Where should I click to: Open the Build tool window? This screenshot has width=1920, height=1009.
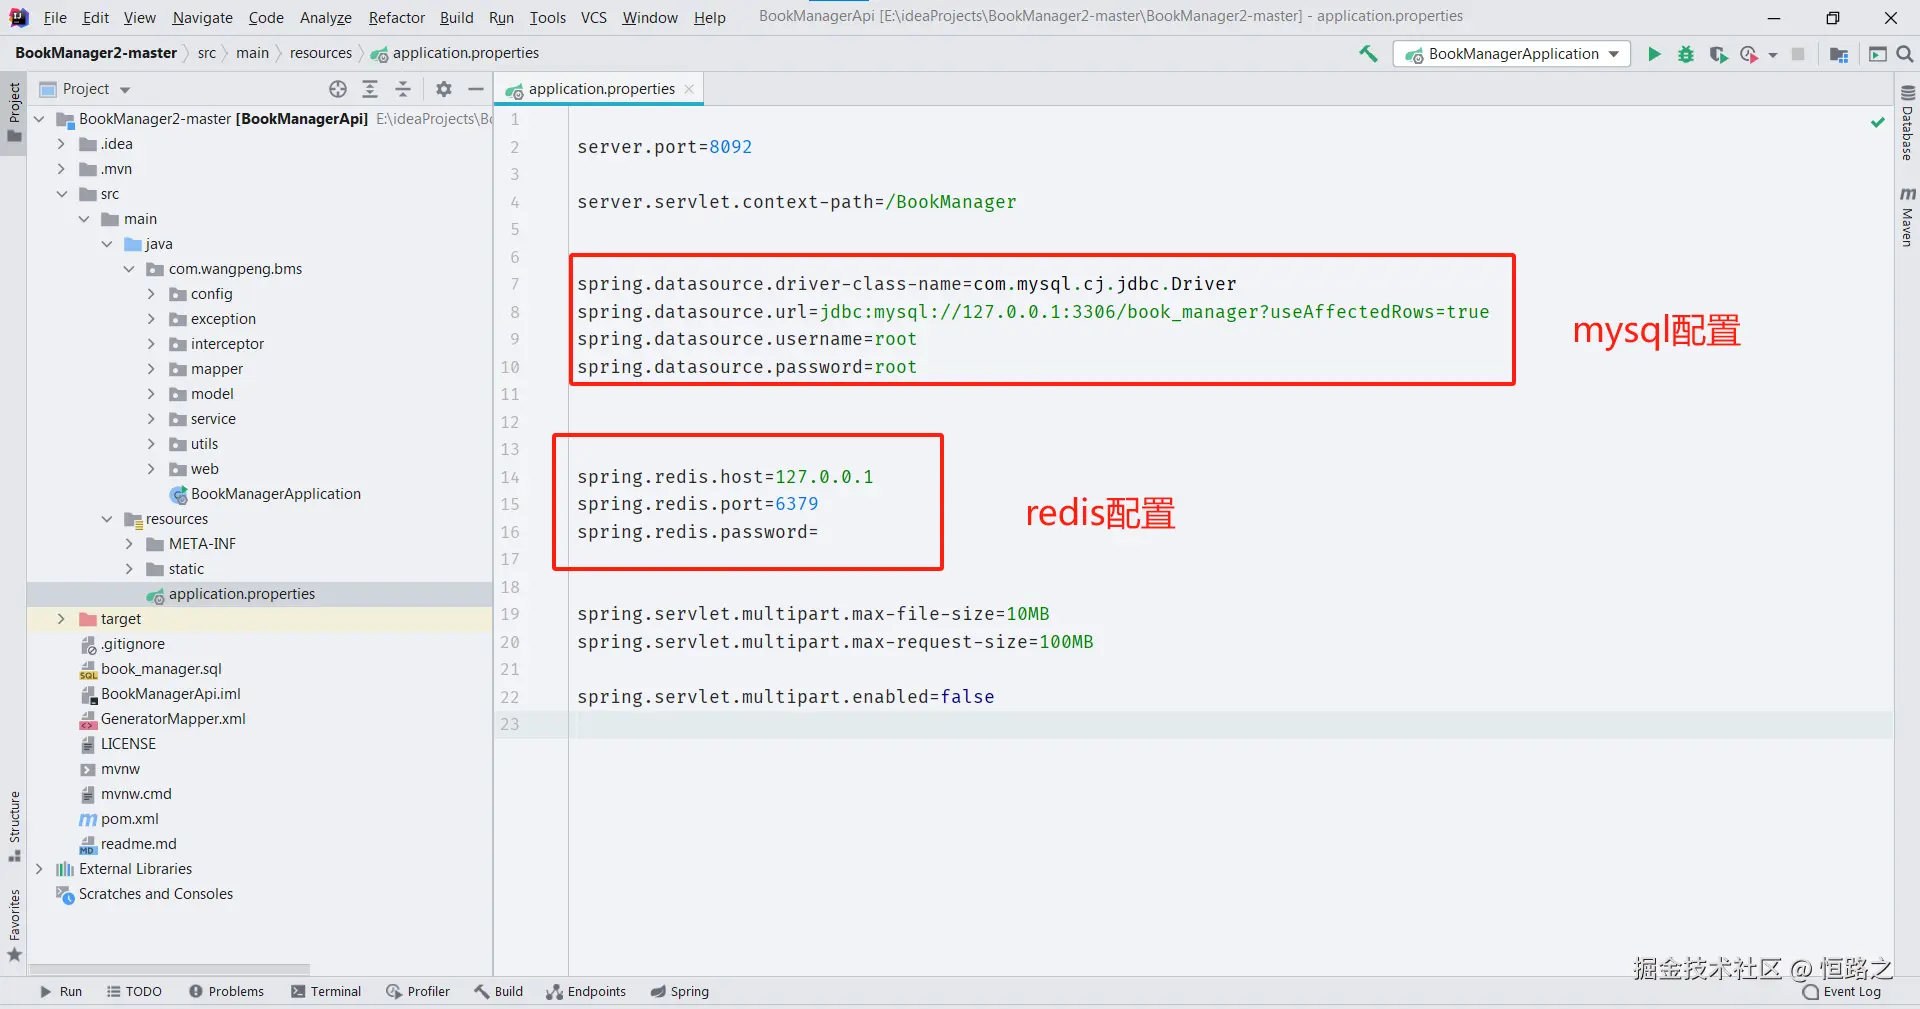coord(499,992)
